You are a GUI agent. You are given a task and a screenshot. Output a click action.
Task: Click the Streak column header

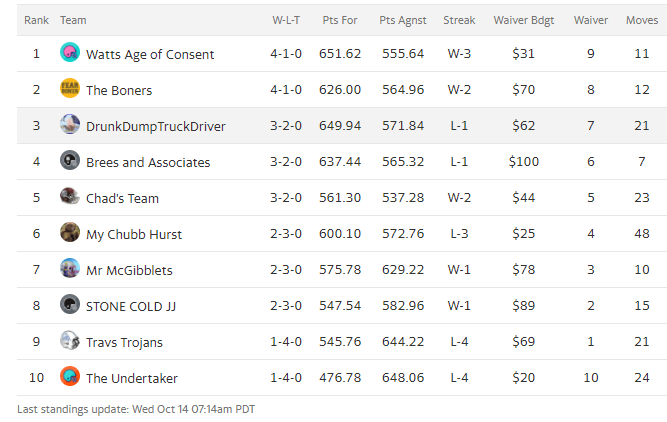[x=459, y=20]
